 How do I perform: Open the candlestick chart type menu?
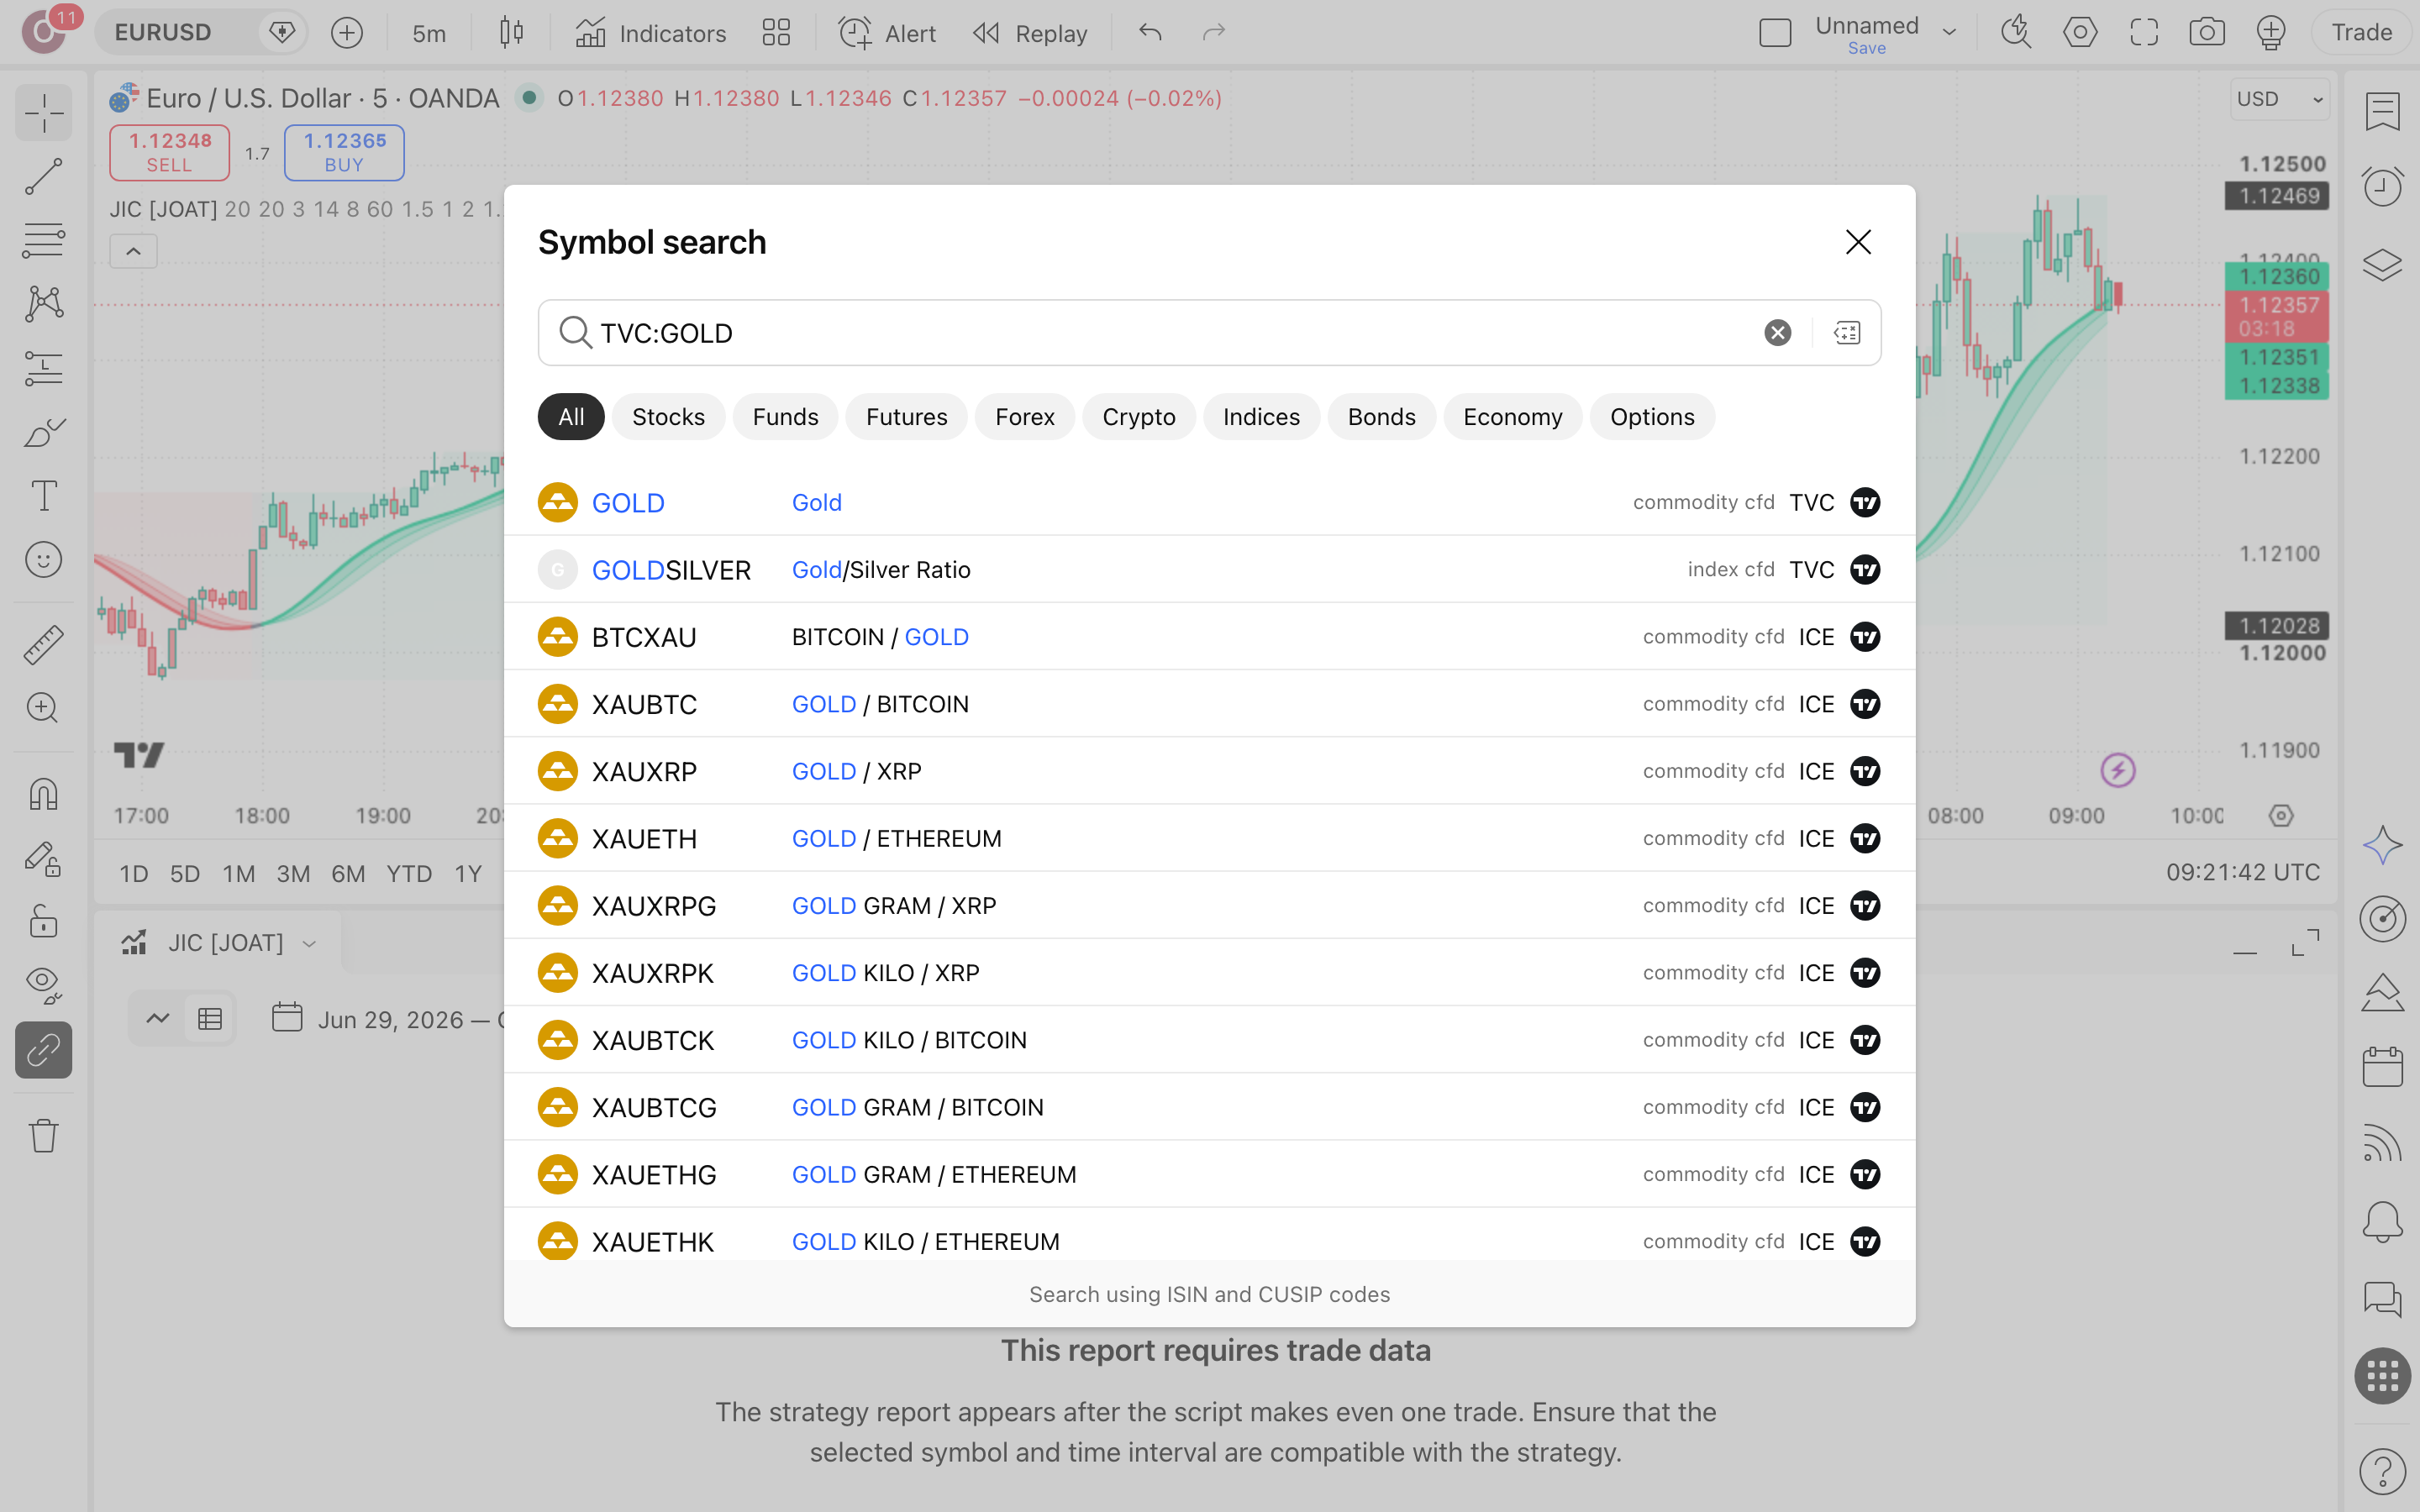(511, 33)
